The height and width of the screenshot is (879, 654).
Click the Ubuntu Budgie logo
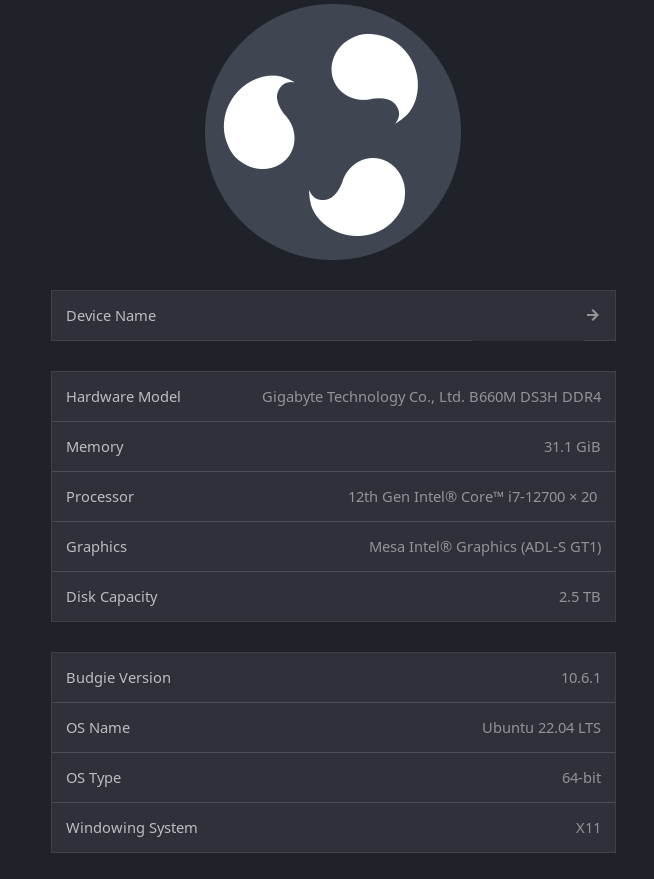(332, 132)
